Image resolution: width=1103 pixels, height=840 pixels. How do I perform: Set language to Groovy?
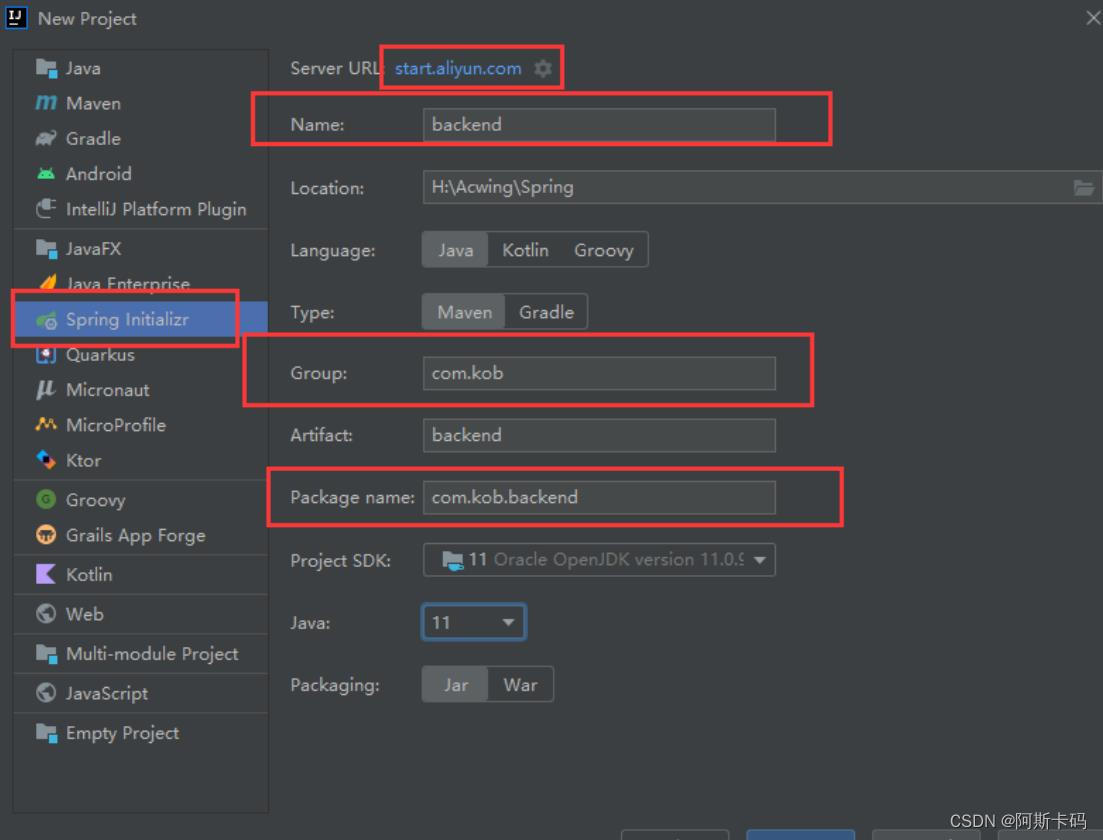pyautogui.click(x=604, y=250)
